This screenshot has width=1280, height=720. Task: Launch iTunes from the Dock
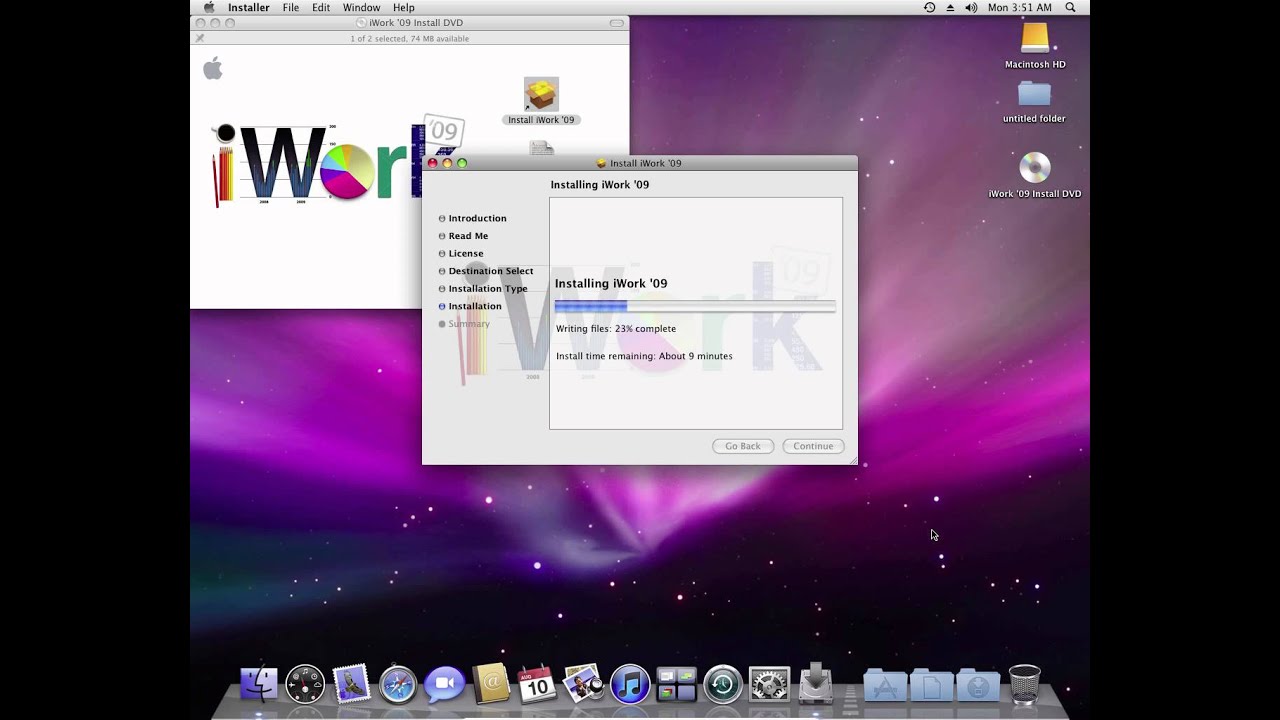pos(630,685)
